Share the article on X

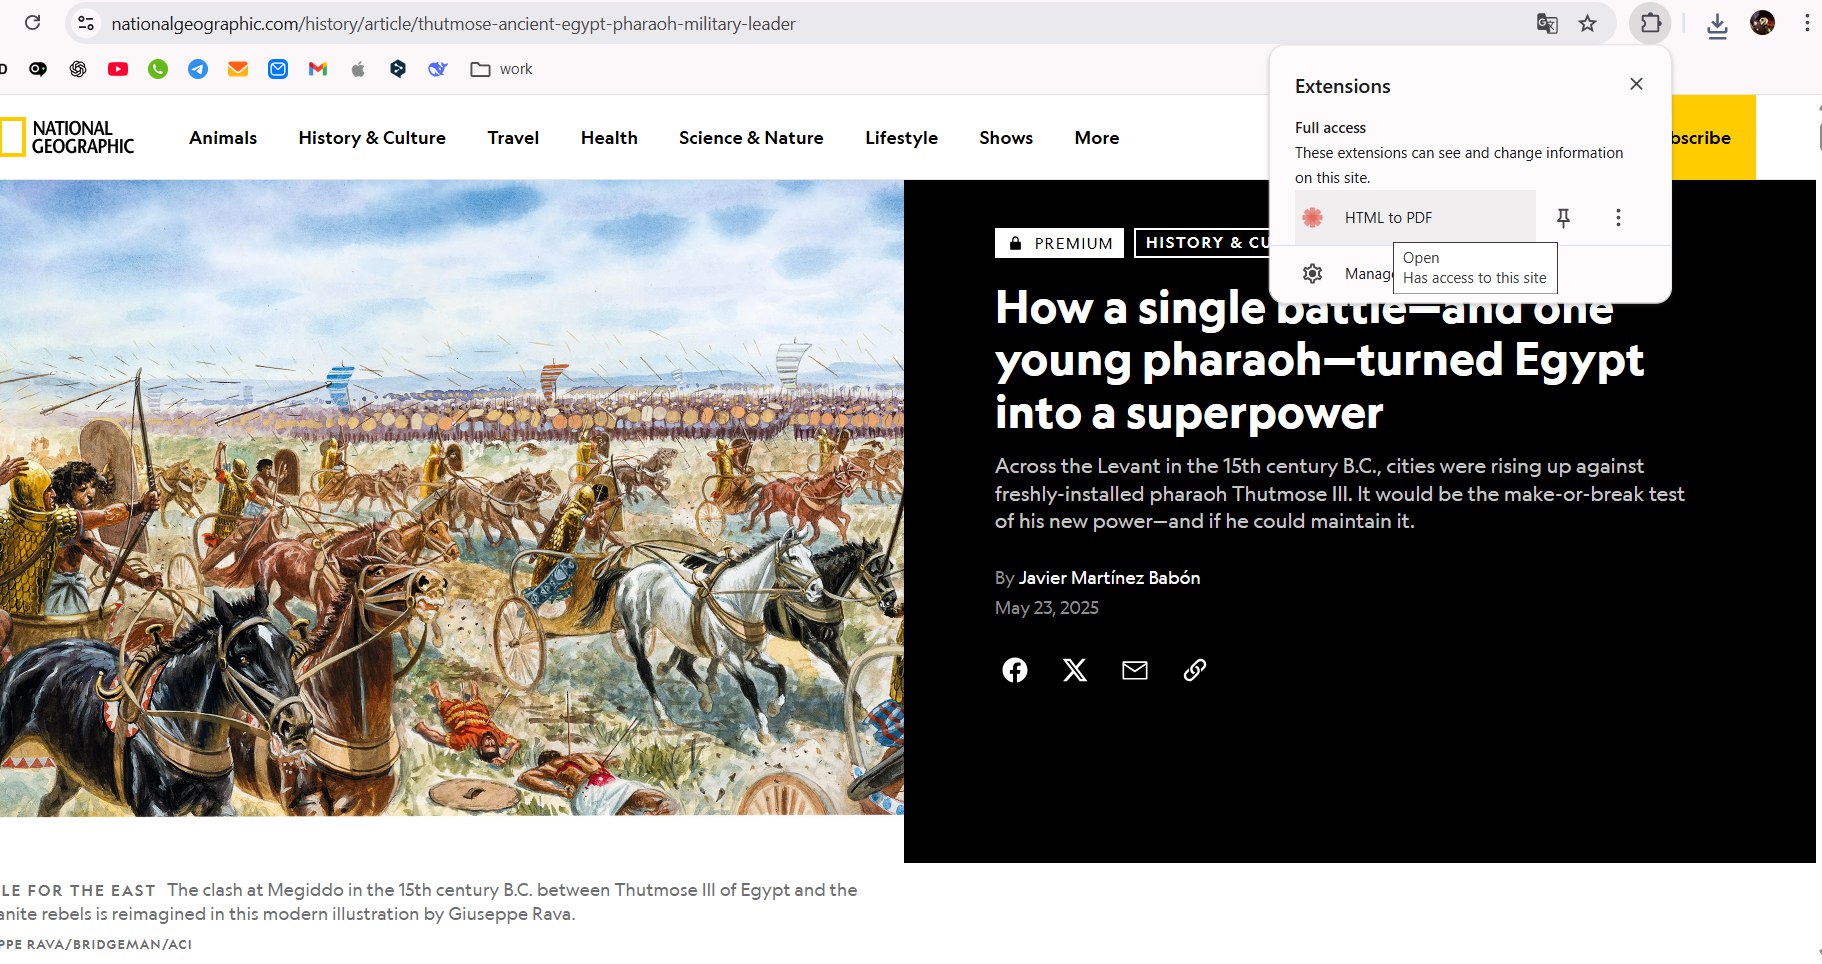(1075, 670)
